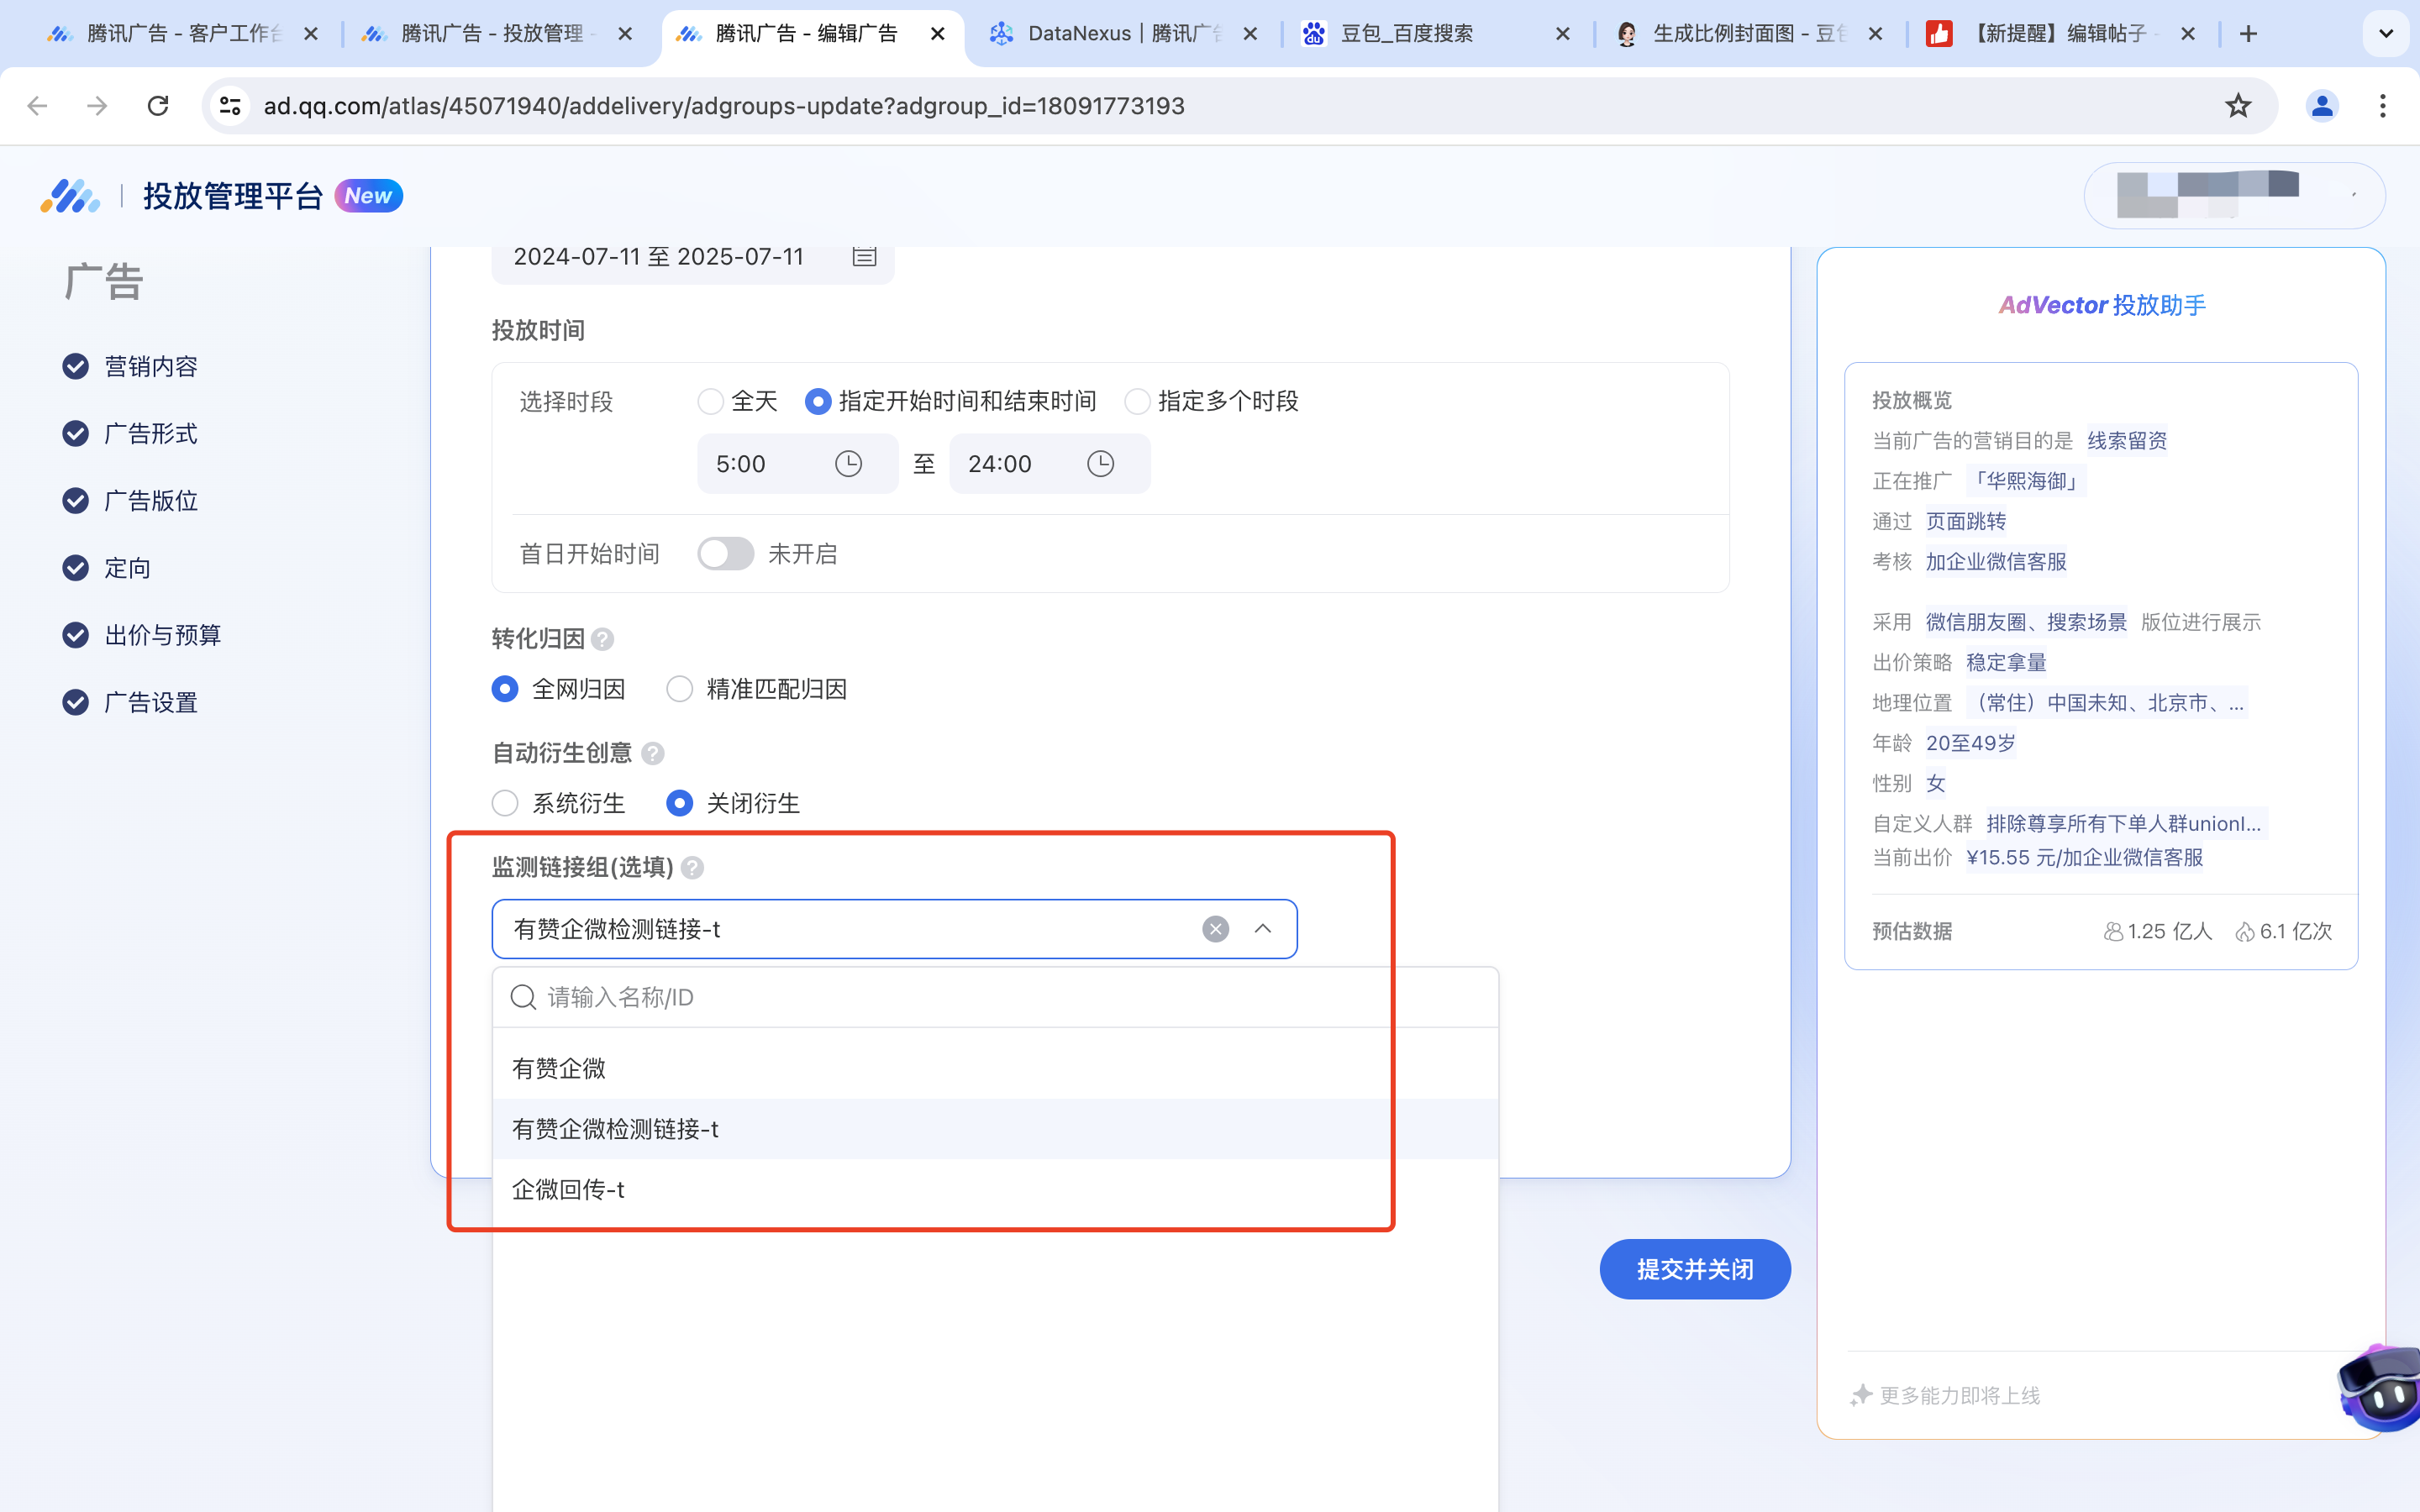
Task: Select 指定多个时段 option
Action: pyautogui.click(x=1137, y=402)
